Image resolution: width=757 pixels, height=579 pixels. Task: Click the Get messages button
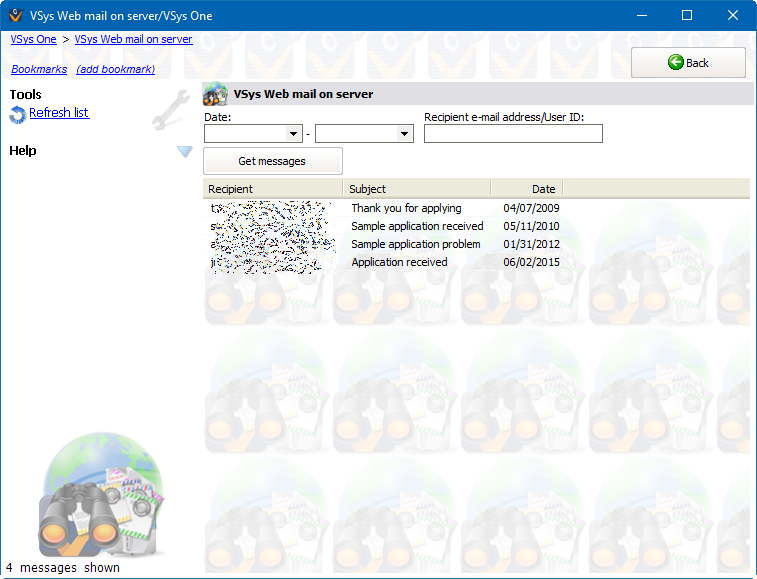tap(272, 161)
